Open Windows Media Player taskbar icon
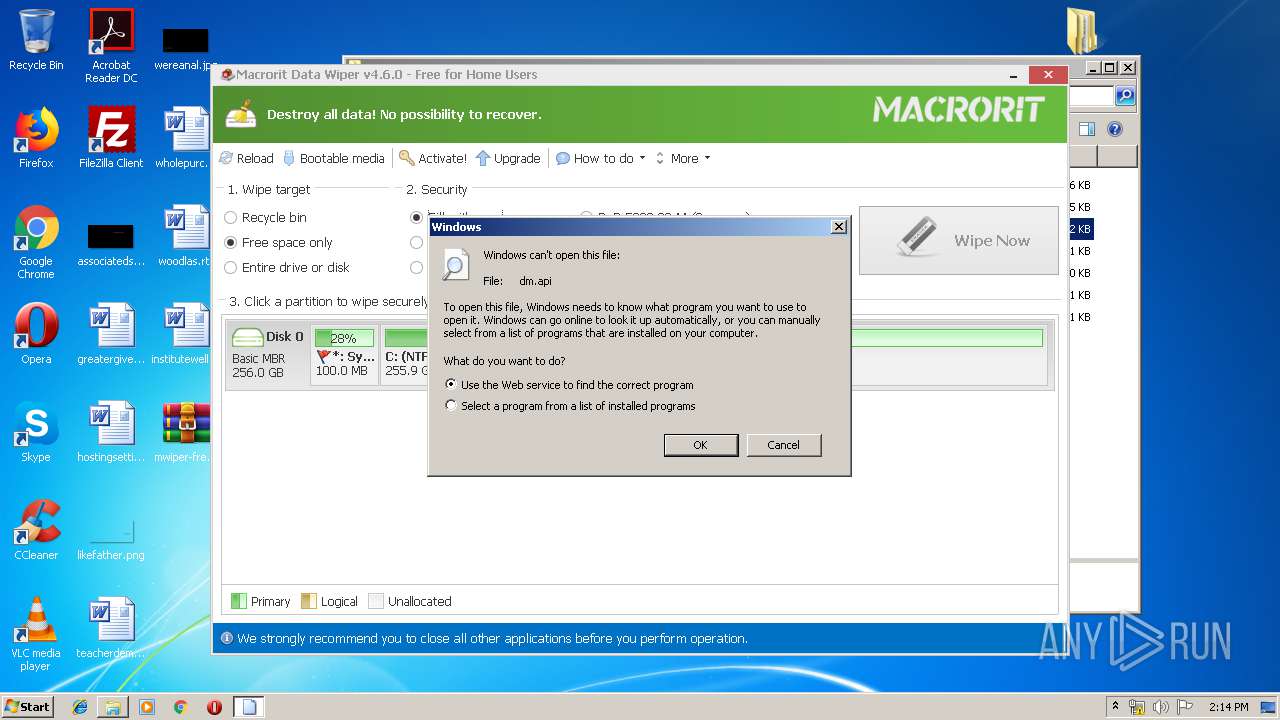 pos(147,707)
